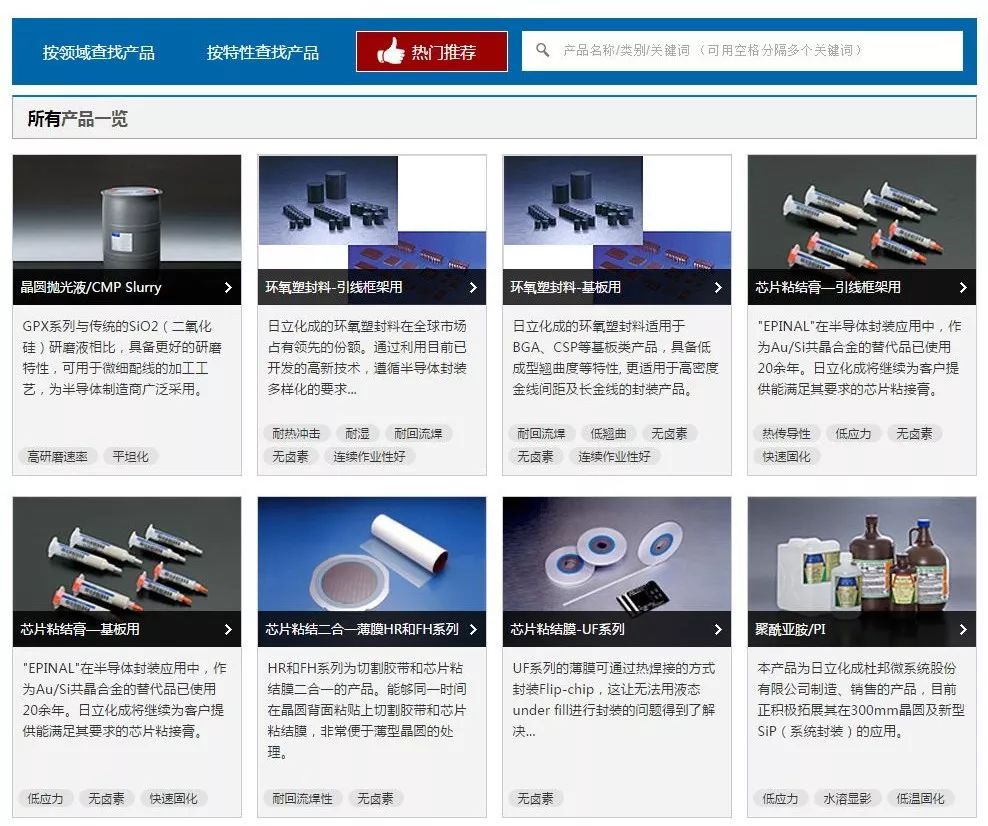Click the 本产品为日立化成杜邦 description text

[x=861, y=699]
